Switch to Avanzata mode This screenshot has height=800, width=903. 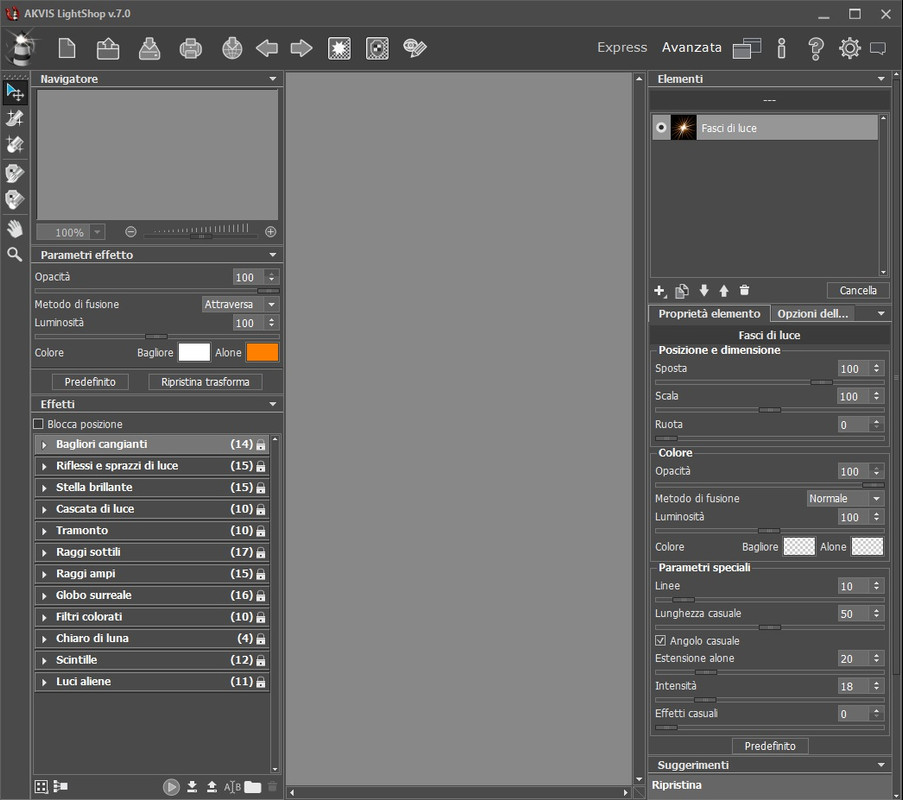(x=692, y=47)
